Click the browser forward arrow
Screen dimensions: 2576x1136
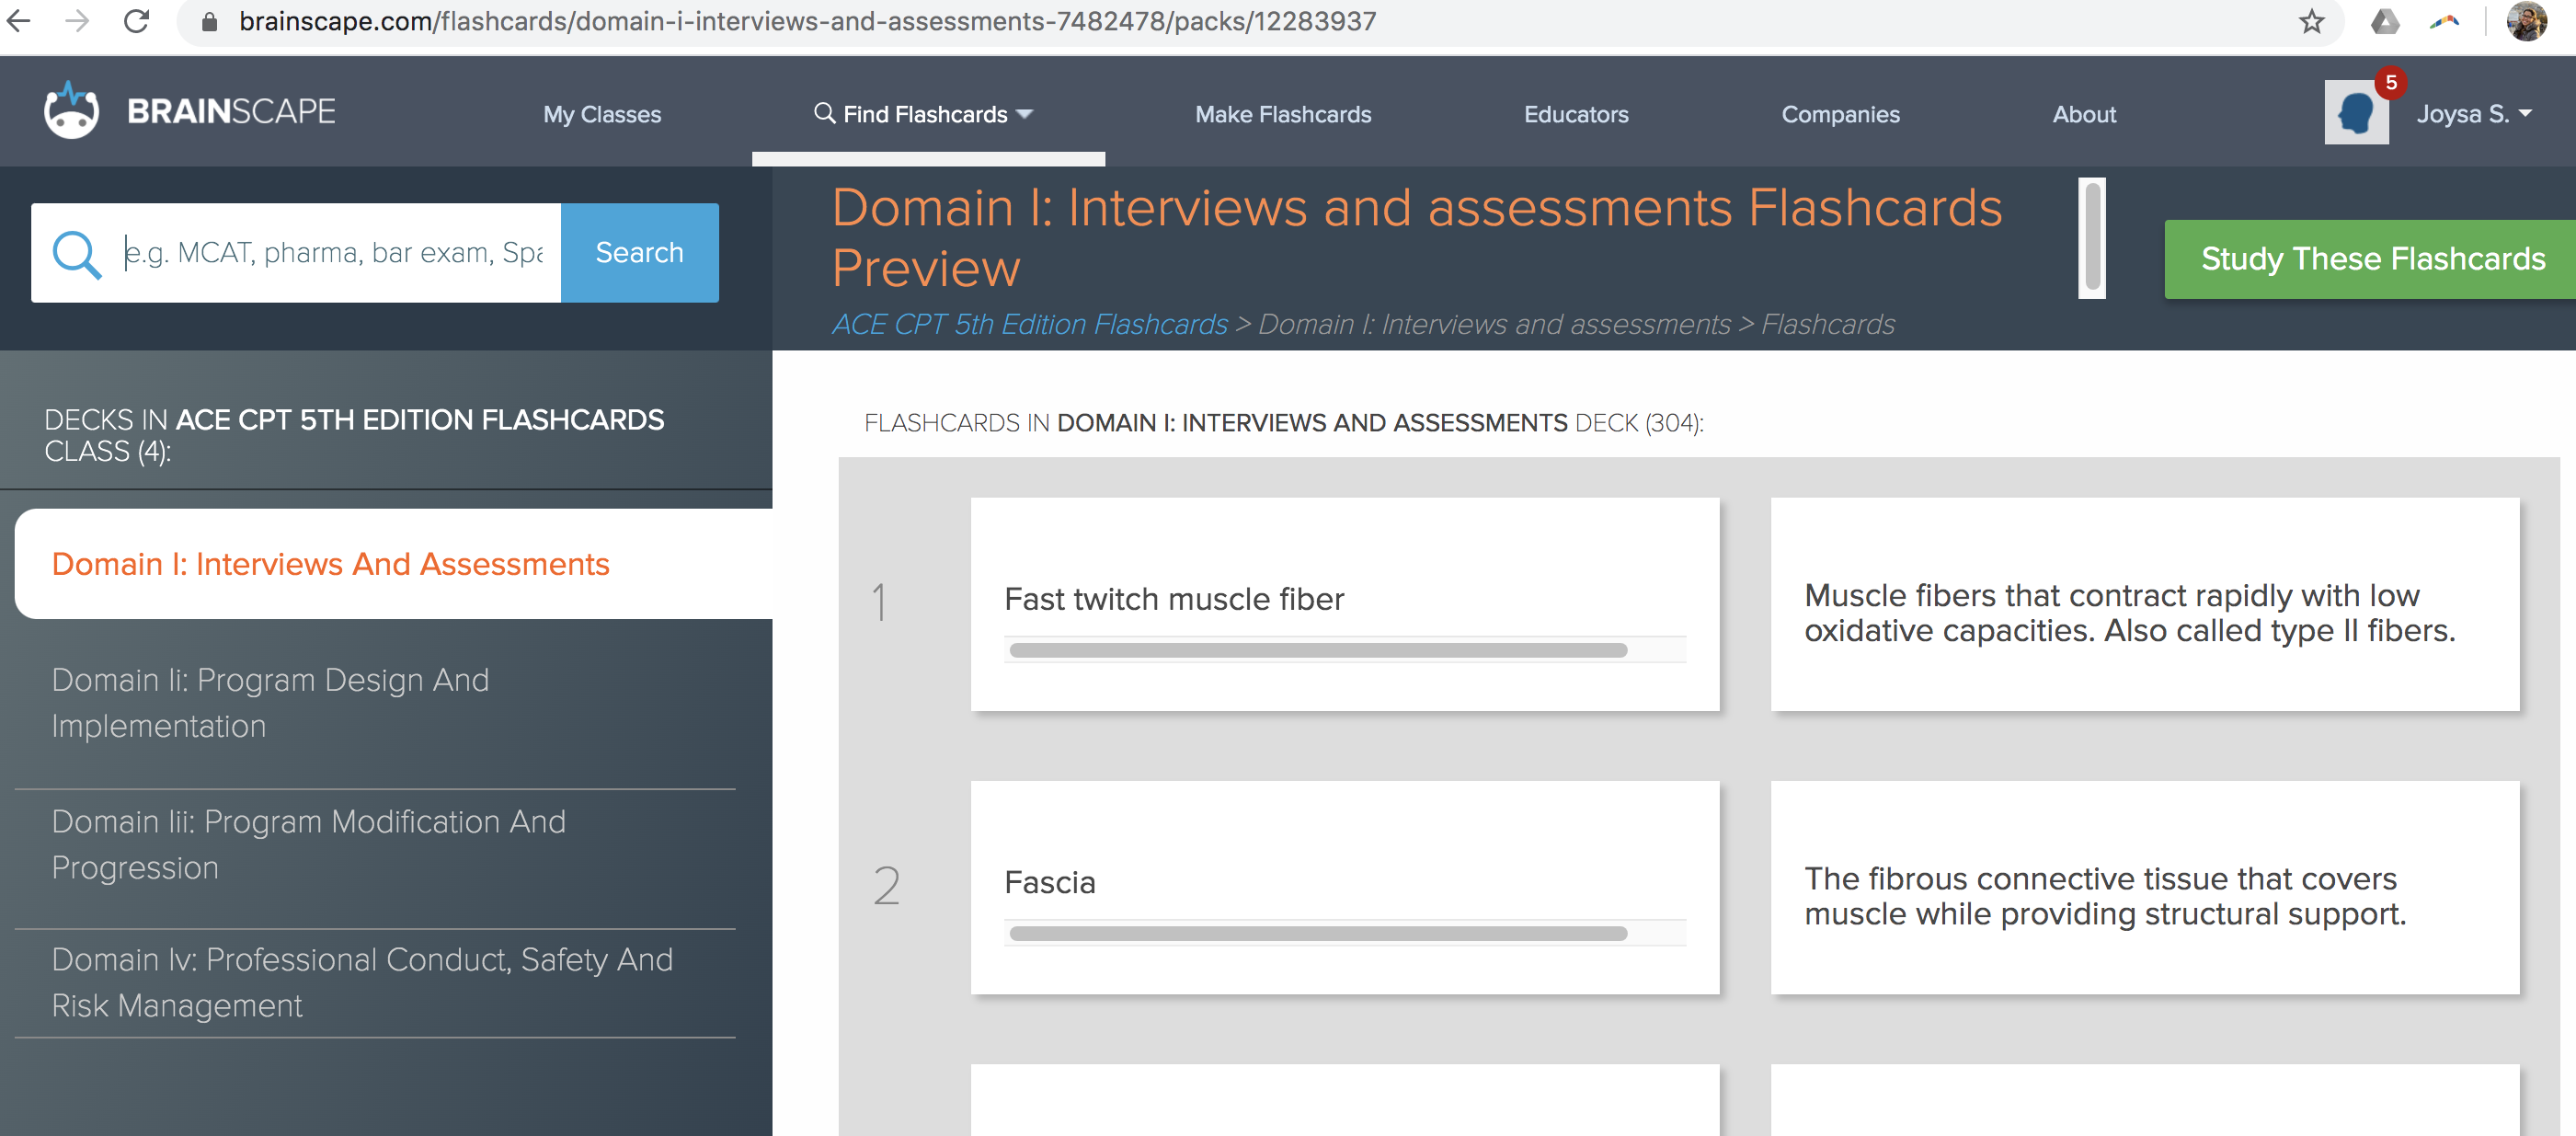(x=77, y=21)
